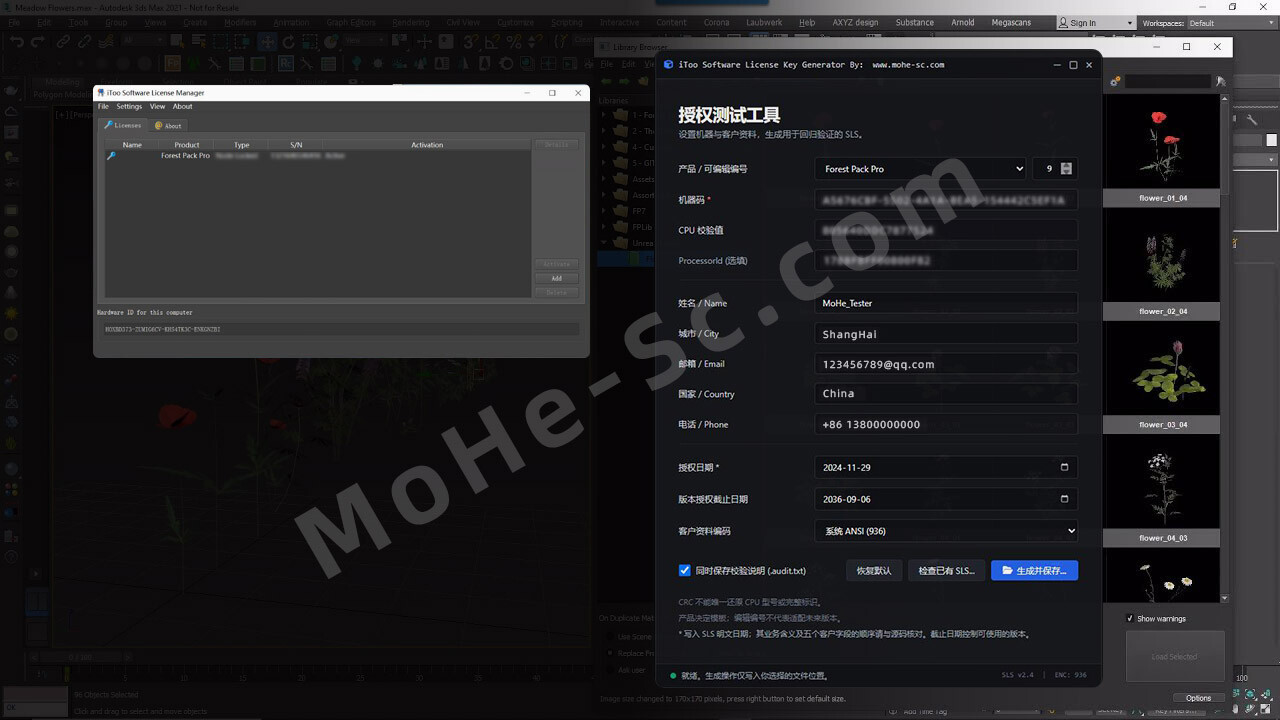Image resolution: width=1280 pixels, height=720 pixels.
Task: Click the 检查已有 SLS... button
Action: point(946,571)
